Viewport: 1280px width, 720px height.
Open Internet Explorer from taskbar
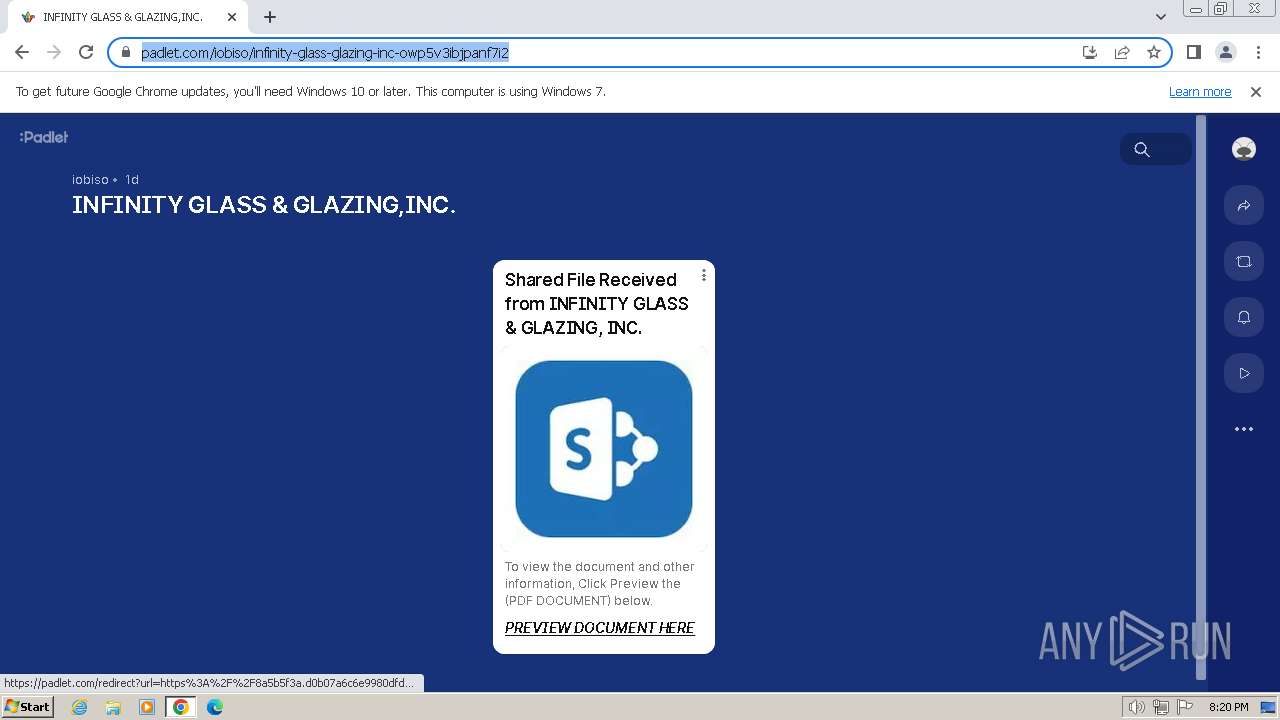pyautogui.click(x=79, y=707)
